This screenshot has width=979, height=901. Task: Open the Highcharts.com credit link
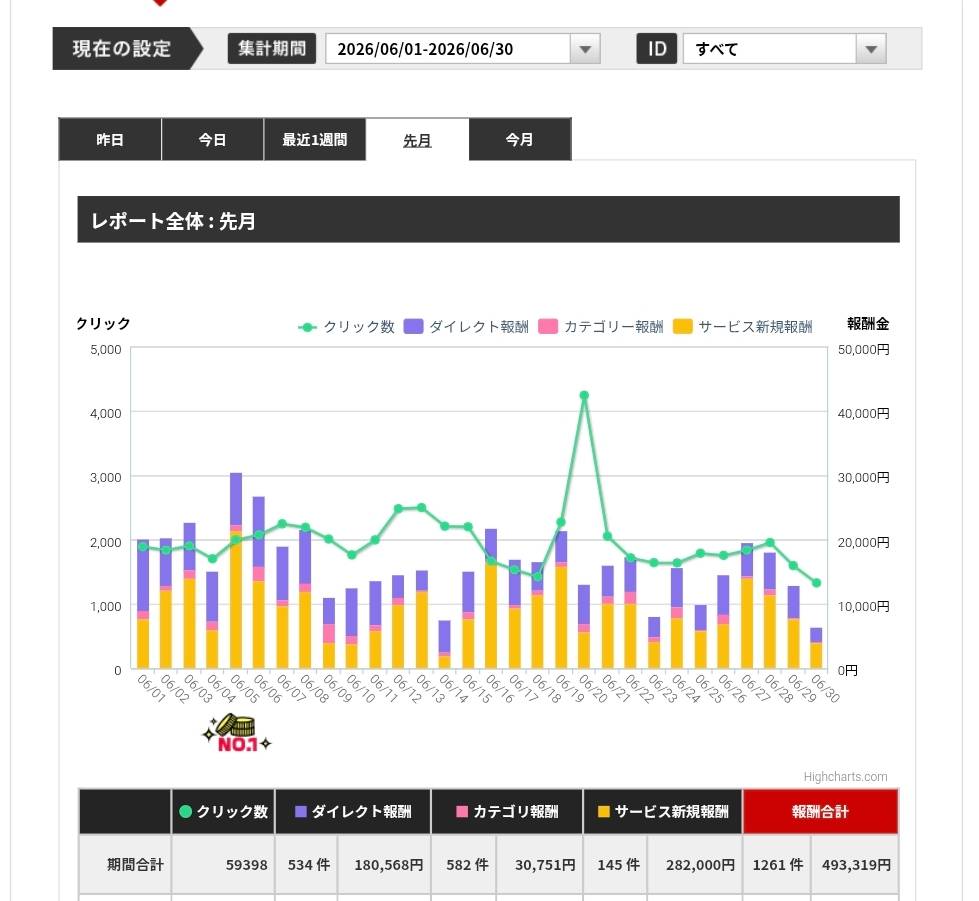coord(845,777)
